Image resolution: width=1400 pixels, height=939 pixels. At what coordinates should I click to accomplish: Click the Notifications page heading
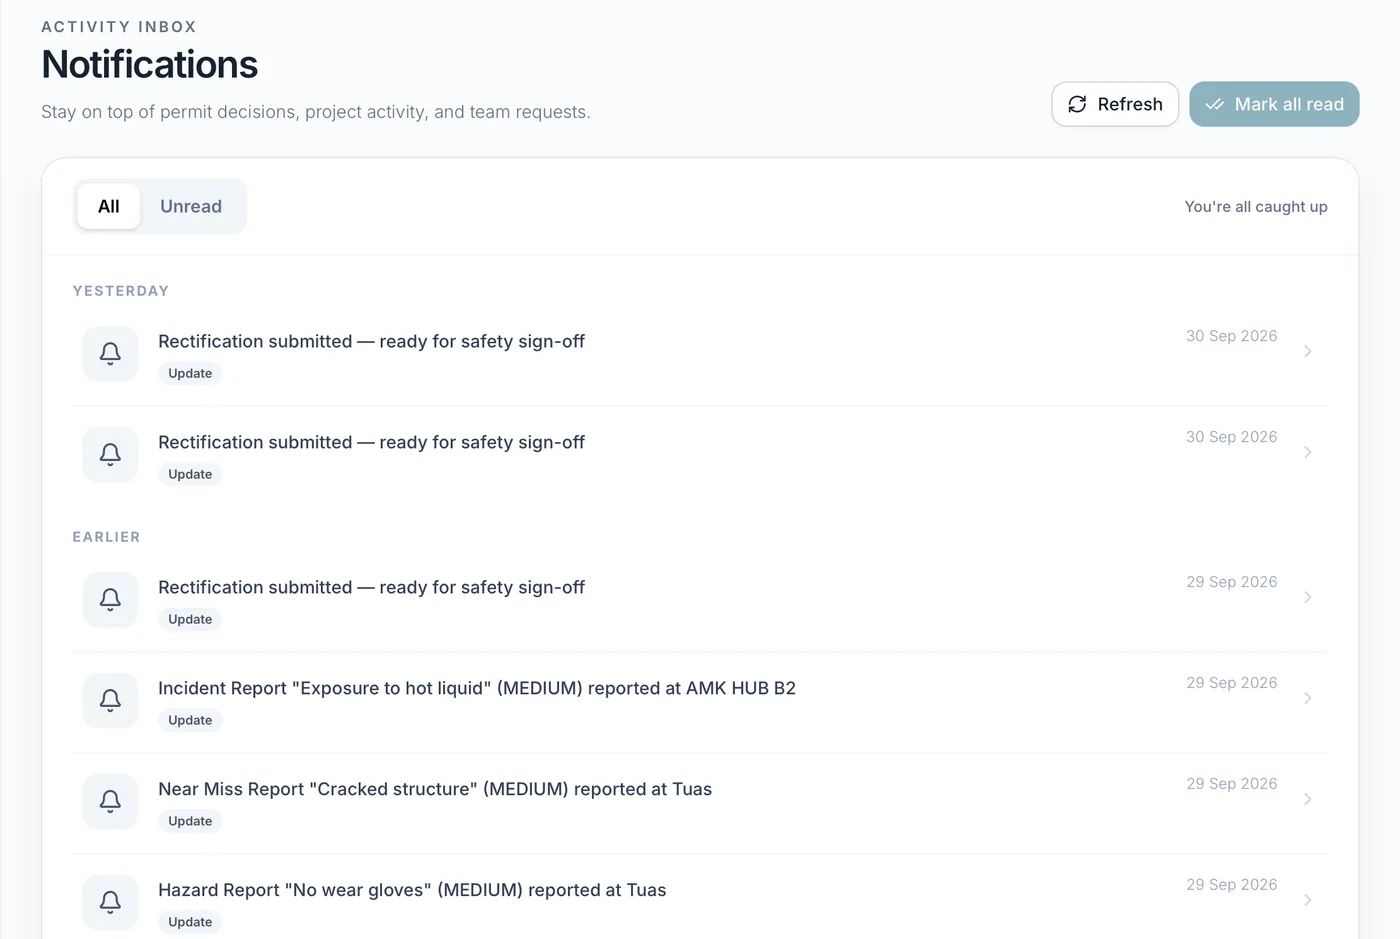150,65
